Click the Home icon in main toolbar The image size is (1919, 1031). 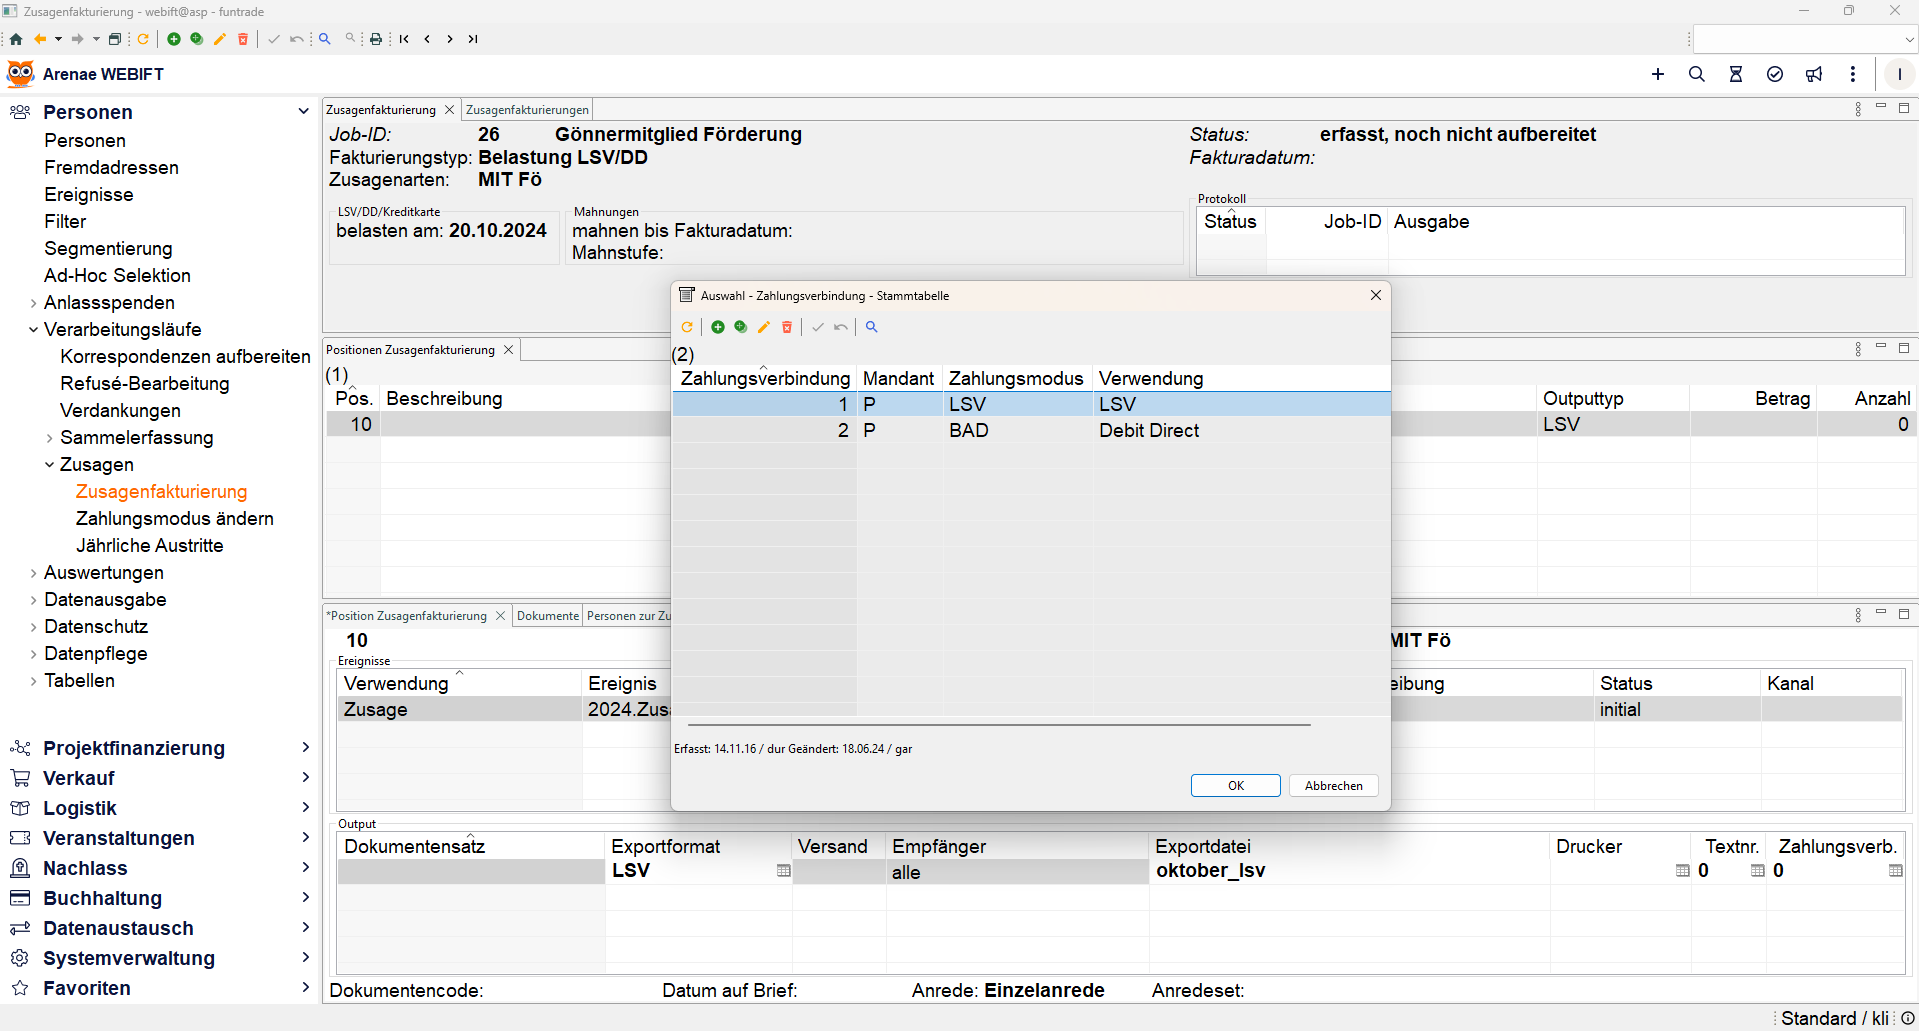pos(16,39)
